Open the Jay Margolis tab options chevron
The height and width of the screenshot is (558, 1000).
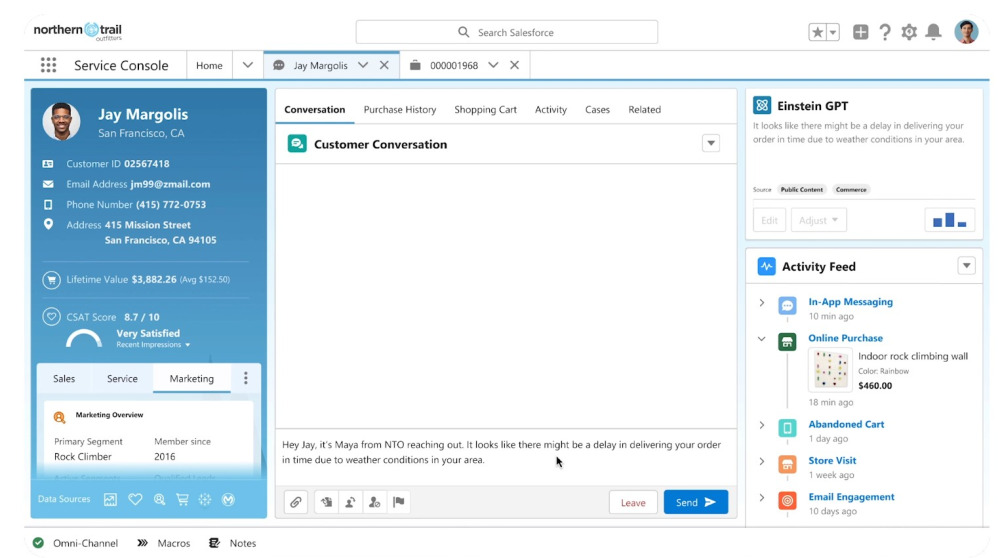click(363, 65)
